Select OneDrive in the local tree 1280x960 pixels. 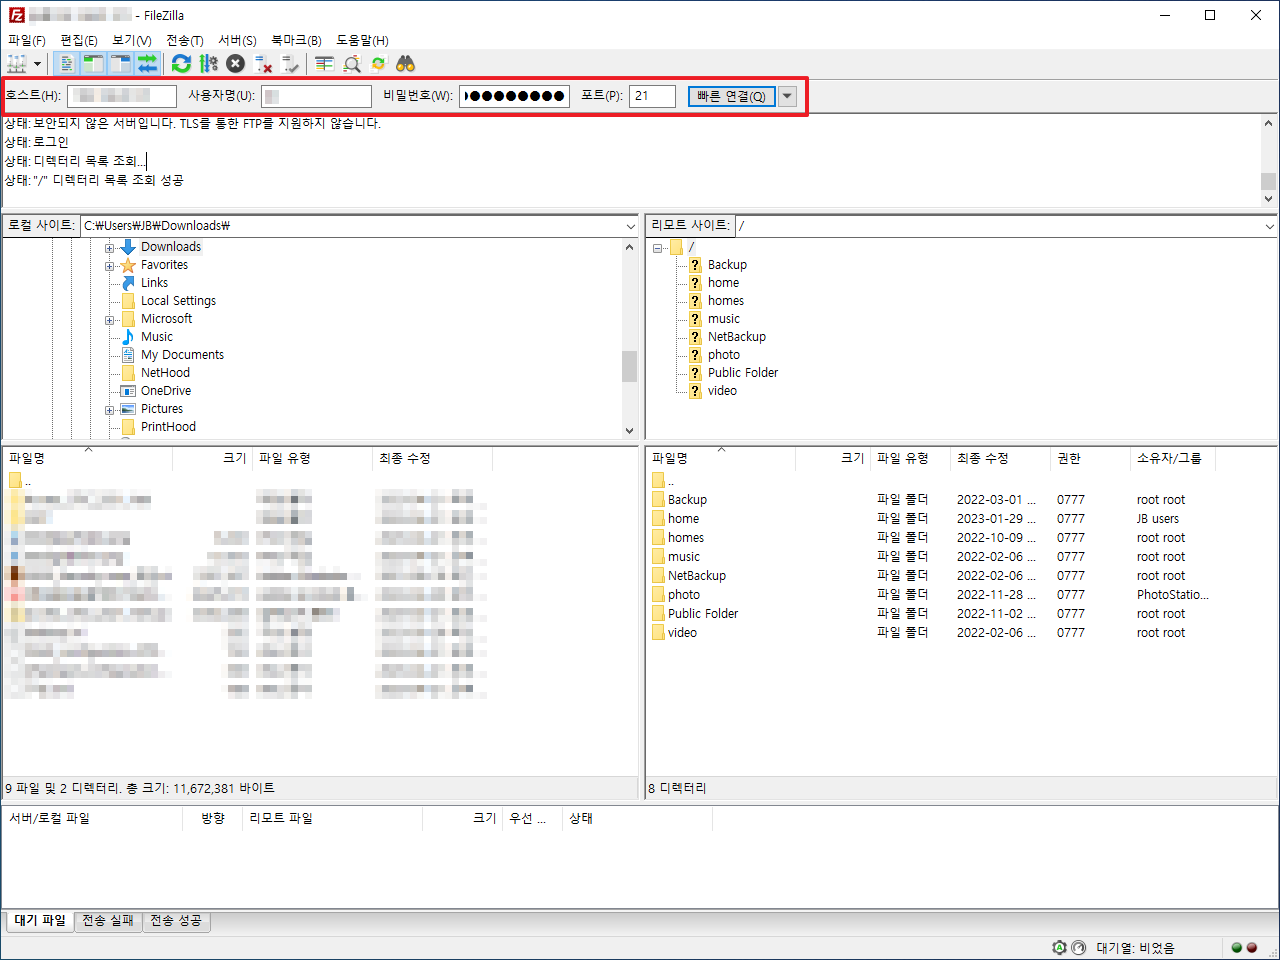click(x=166, y=391)
